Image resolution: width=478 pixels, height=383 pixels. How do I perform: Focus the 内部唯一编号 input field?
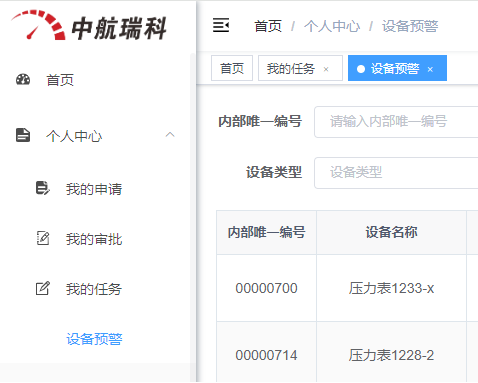[x=396, y=122]
